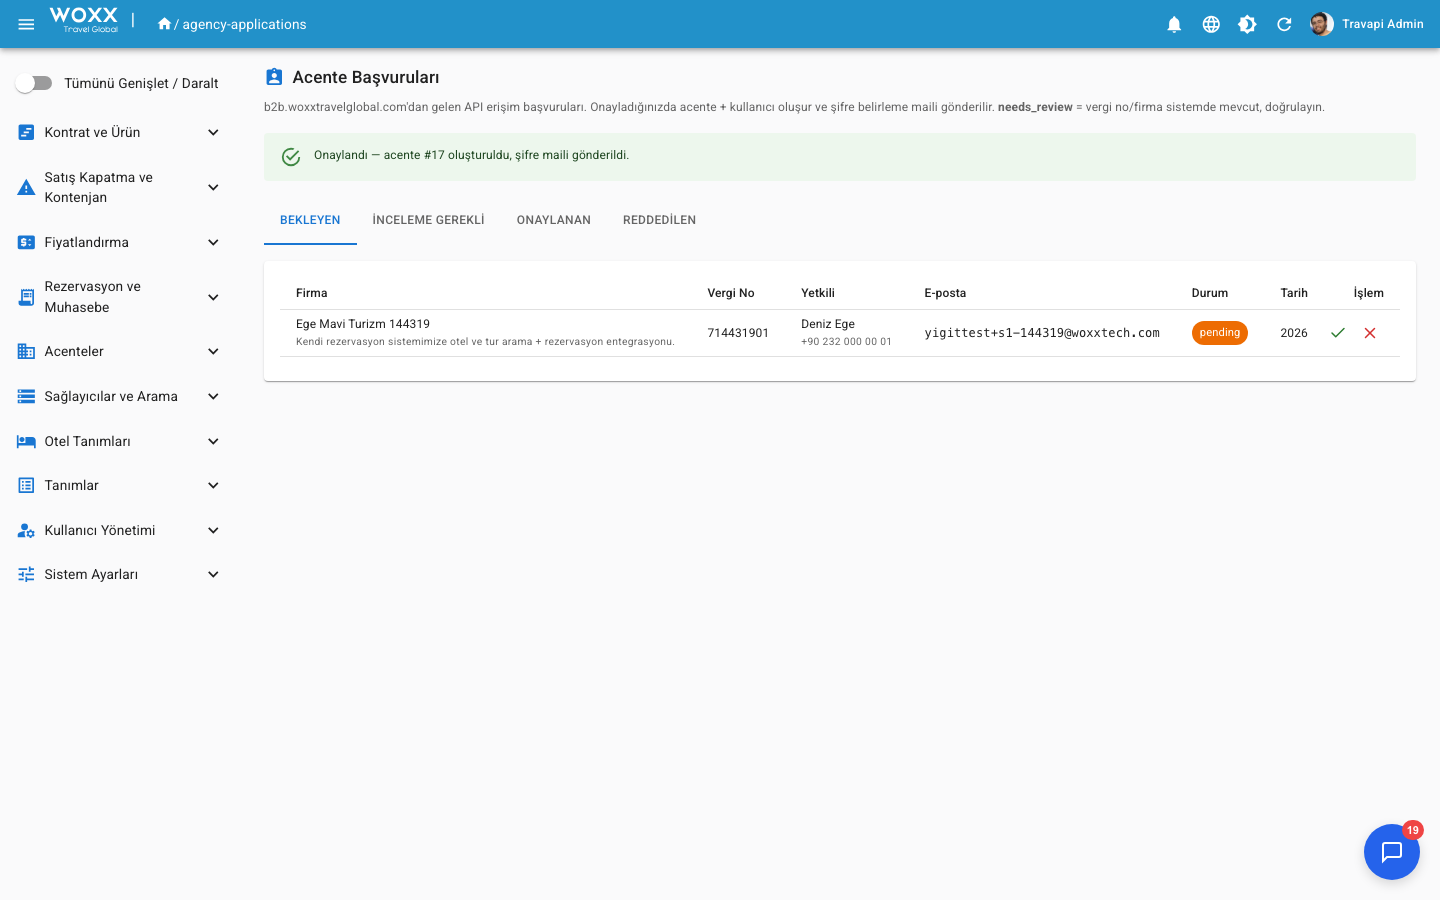Click Satış Kapatma warning triangle icon
Image resolution: width=1440 pixels, height=900 pixels.
click(x=26, y=187)
